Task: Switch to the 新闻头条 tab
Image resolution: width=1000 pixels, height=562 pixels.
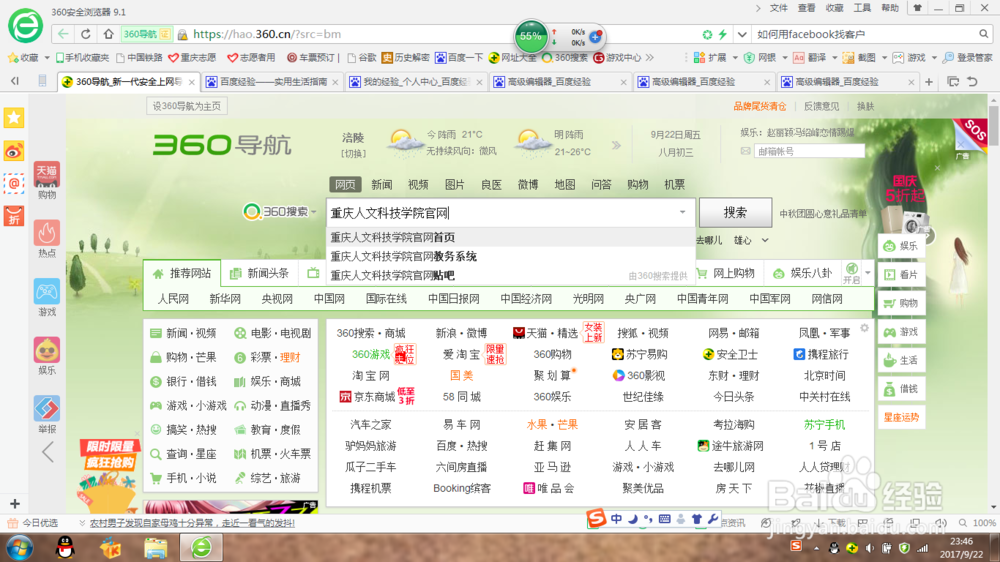Action: (x=259, y=273)
